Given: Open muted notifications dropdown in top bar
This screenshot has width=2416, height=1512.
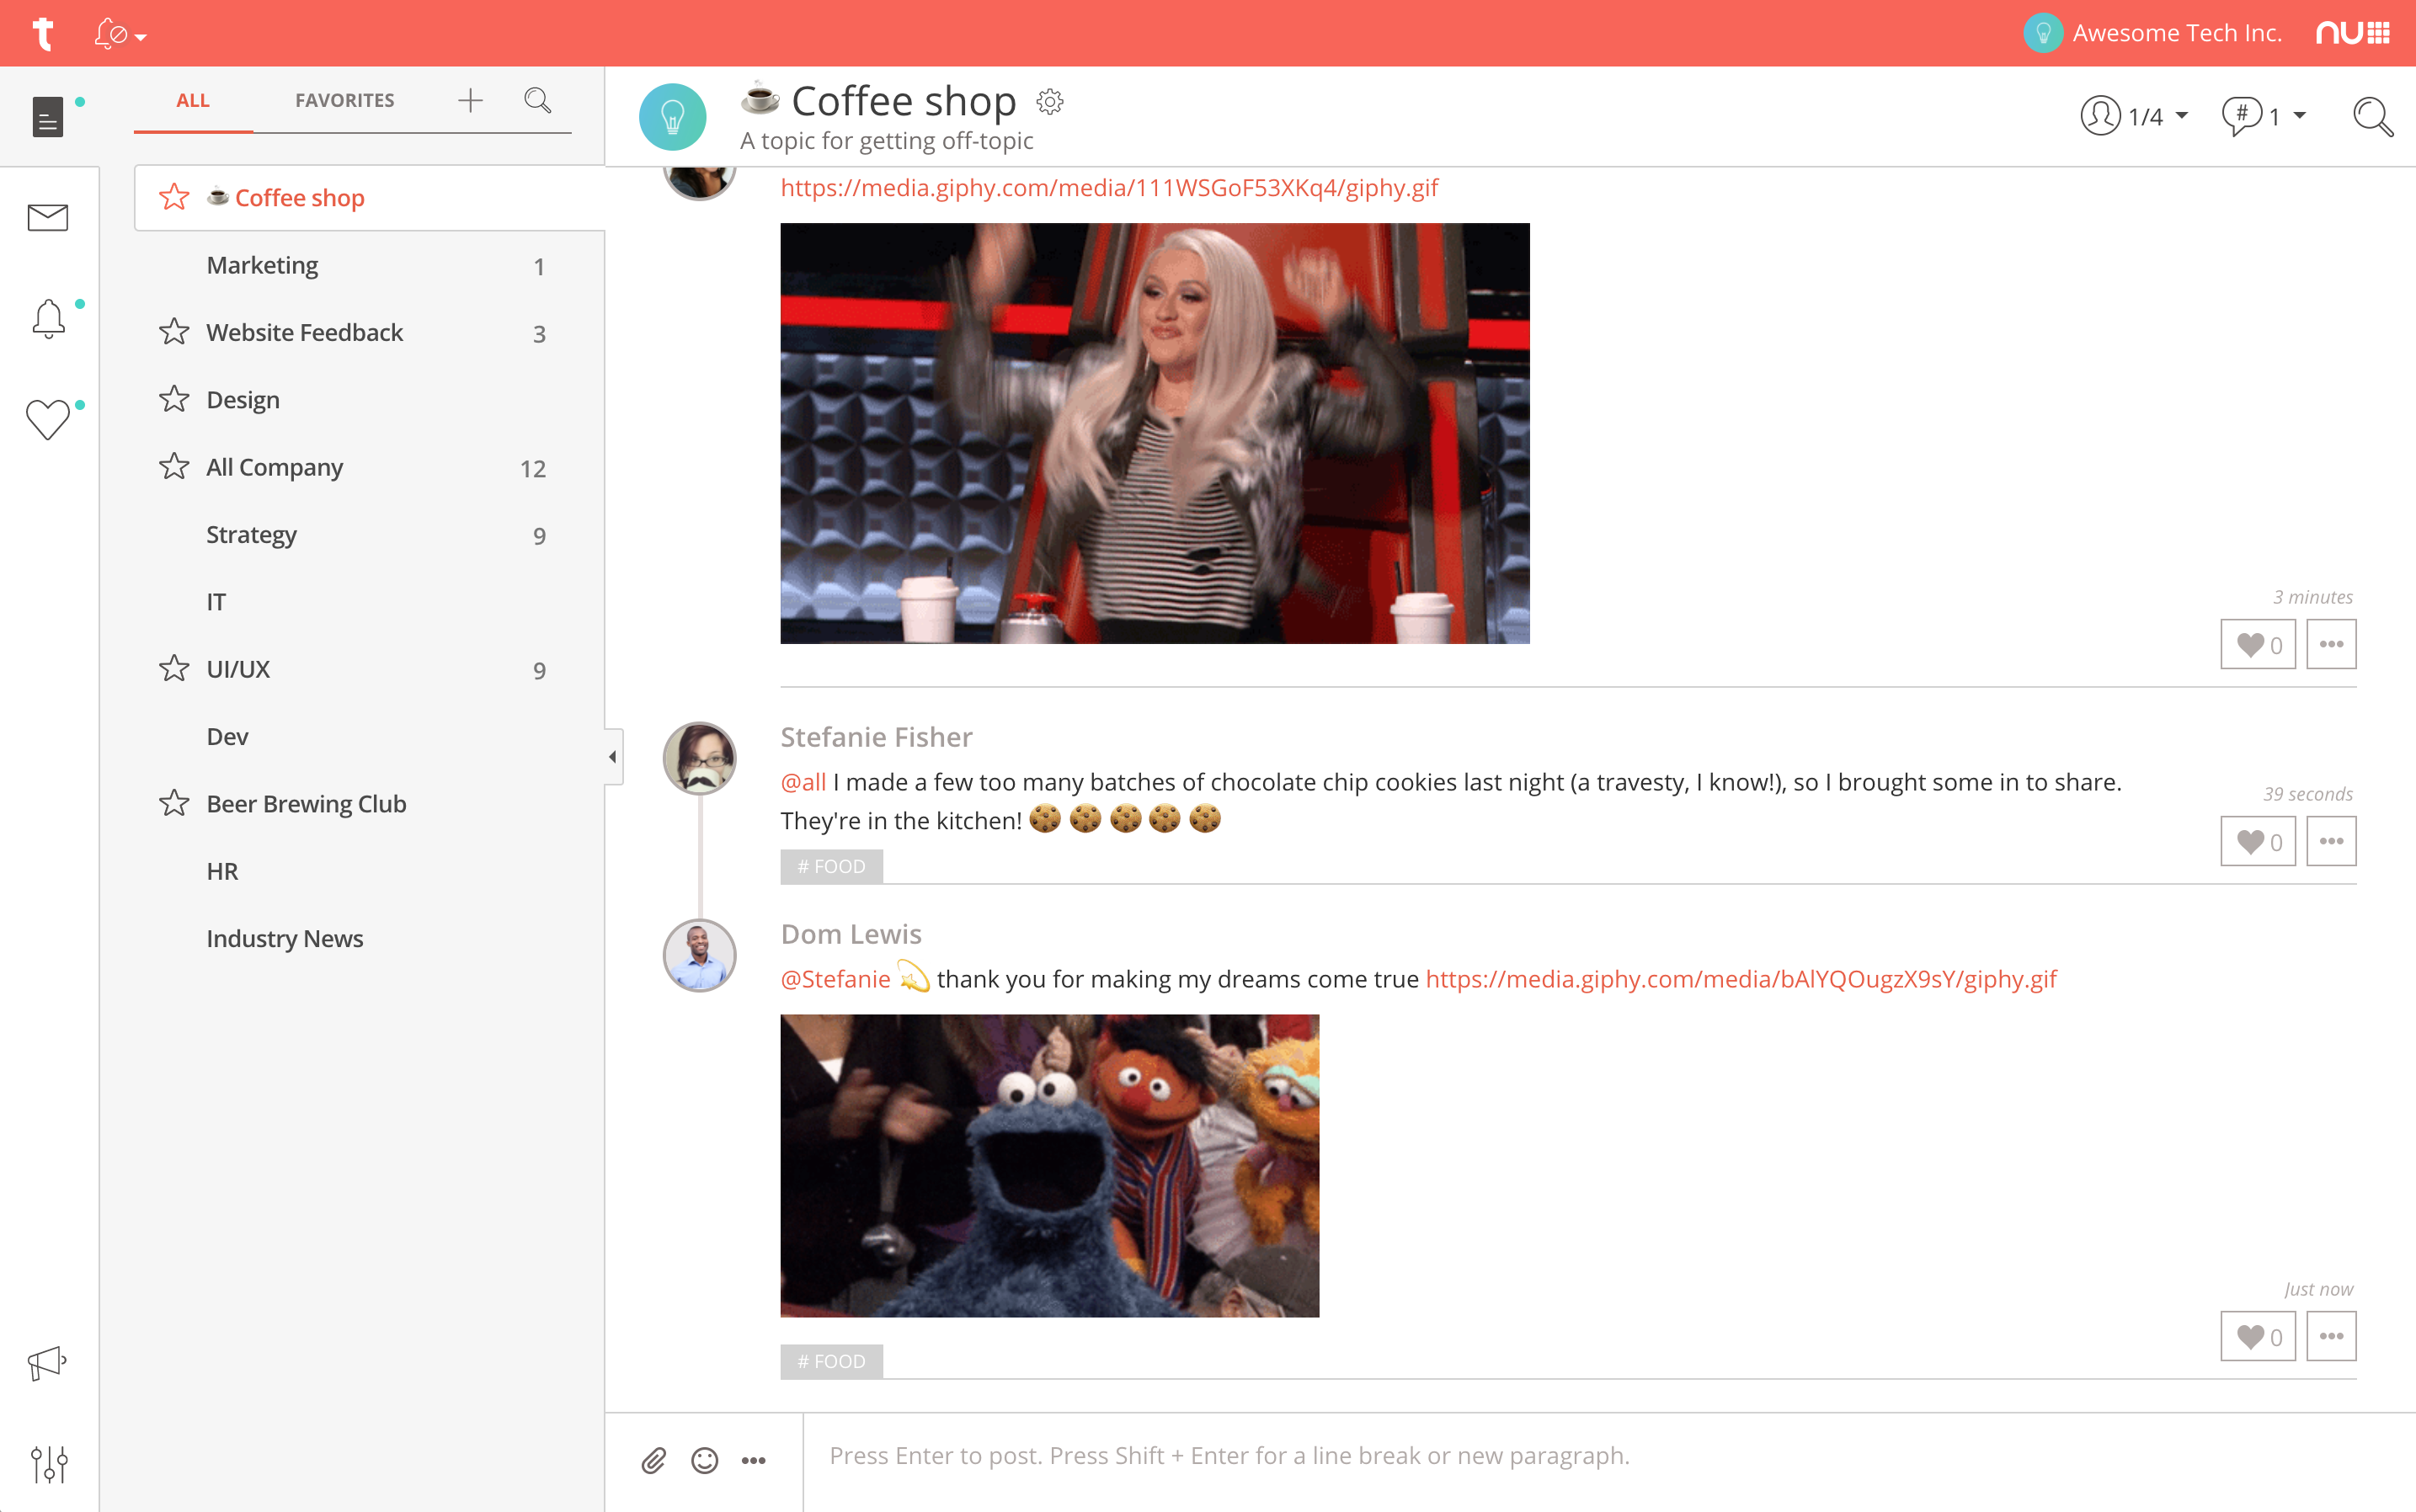Looking at the screenshot, I should click(121, 35).
